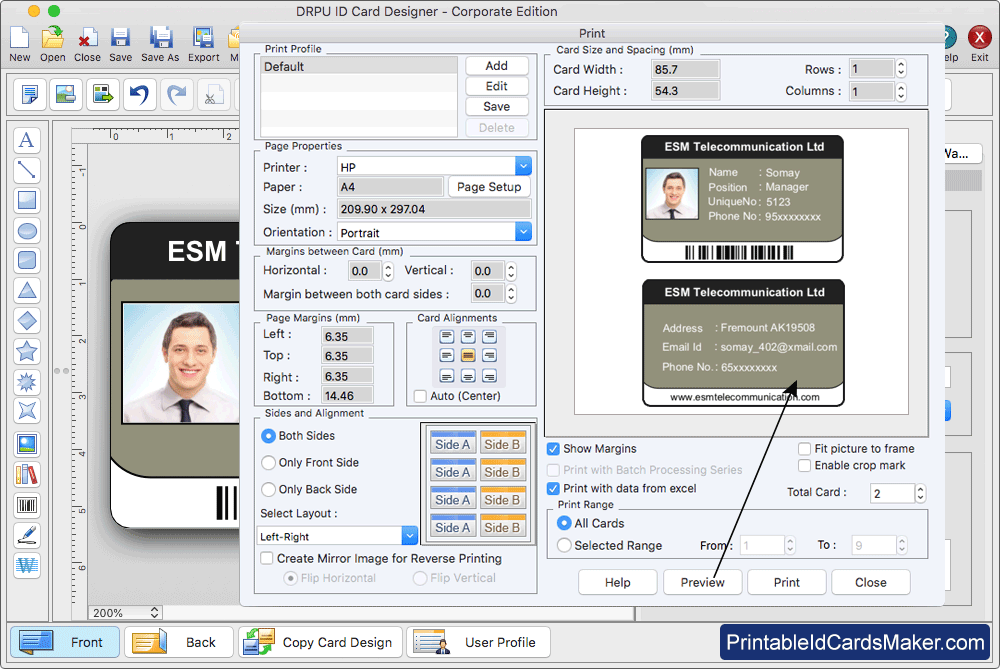The image size is (1000, 669).
Task: Open the Select Layout Left-Right dropdown
Action: click(409, 536)
